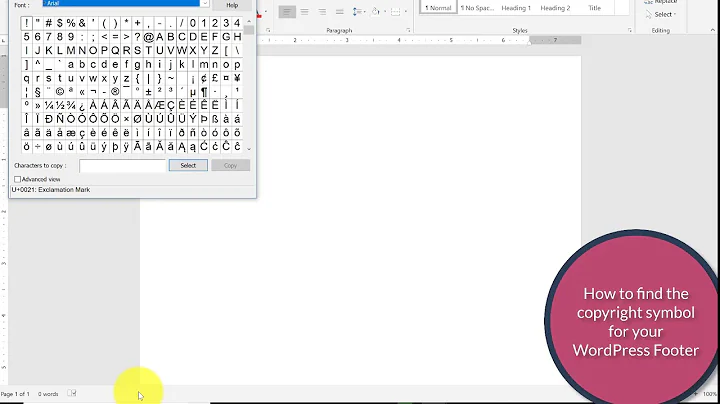Open word count from 0 words indicator
Viewport: 720px width, 404px height.
(x=48, y=394)
